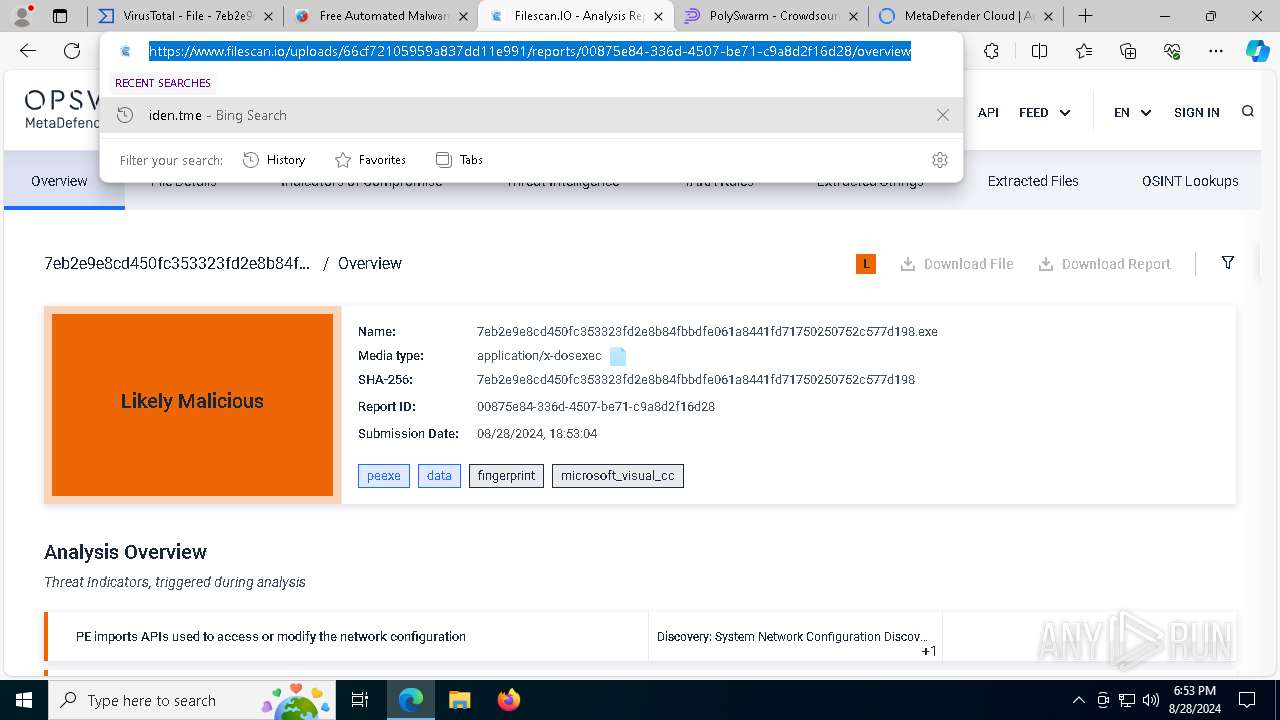
Task: Click the Likely Malicious verdict box
Action: click(192, 404)
